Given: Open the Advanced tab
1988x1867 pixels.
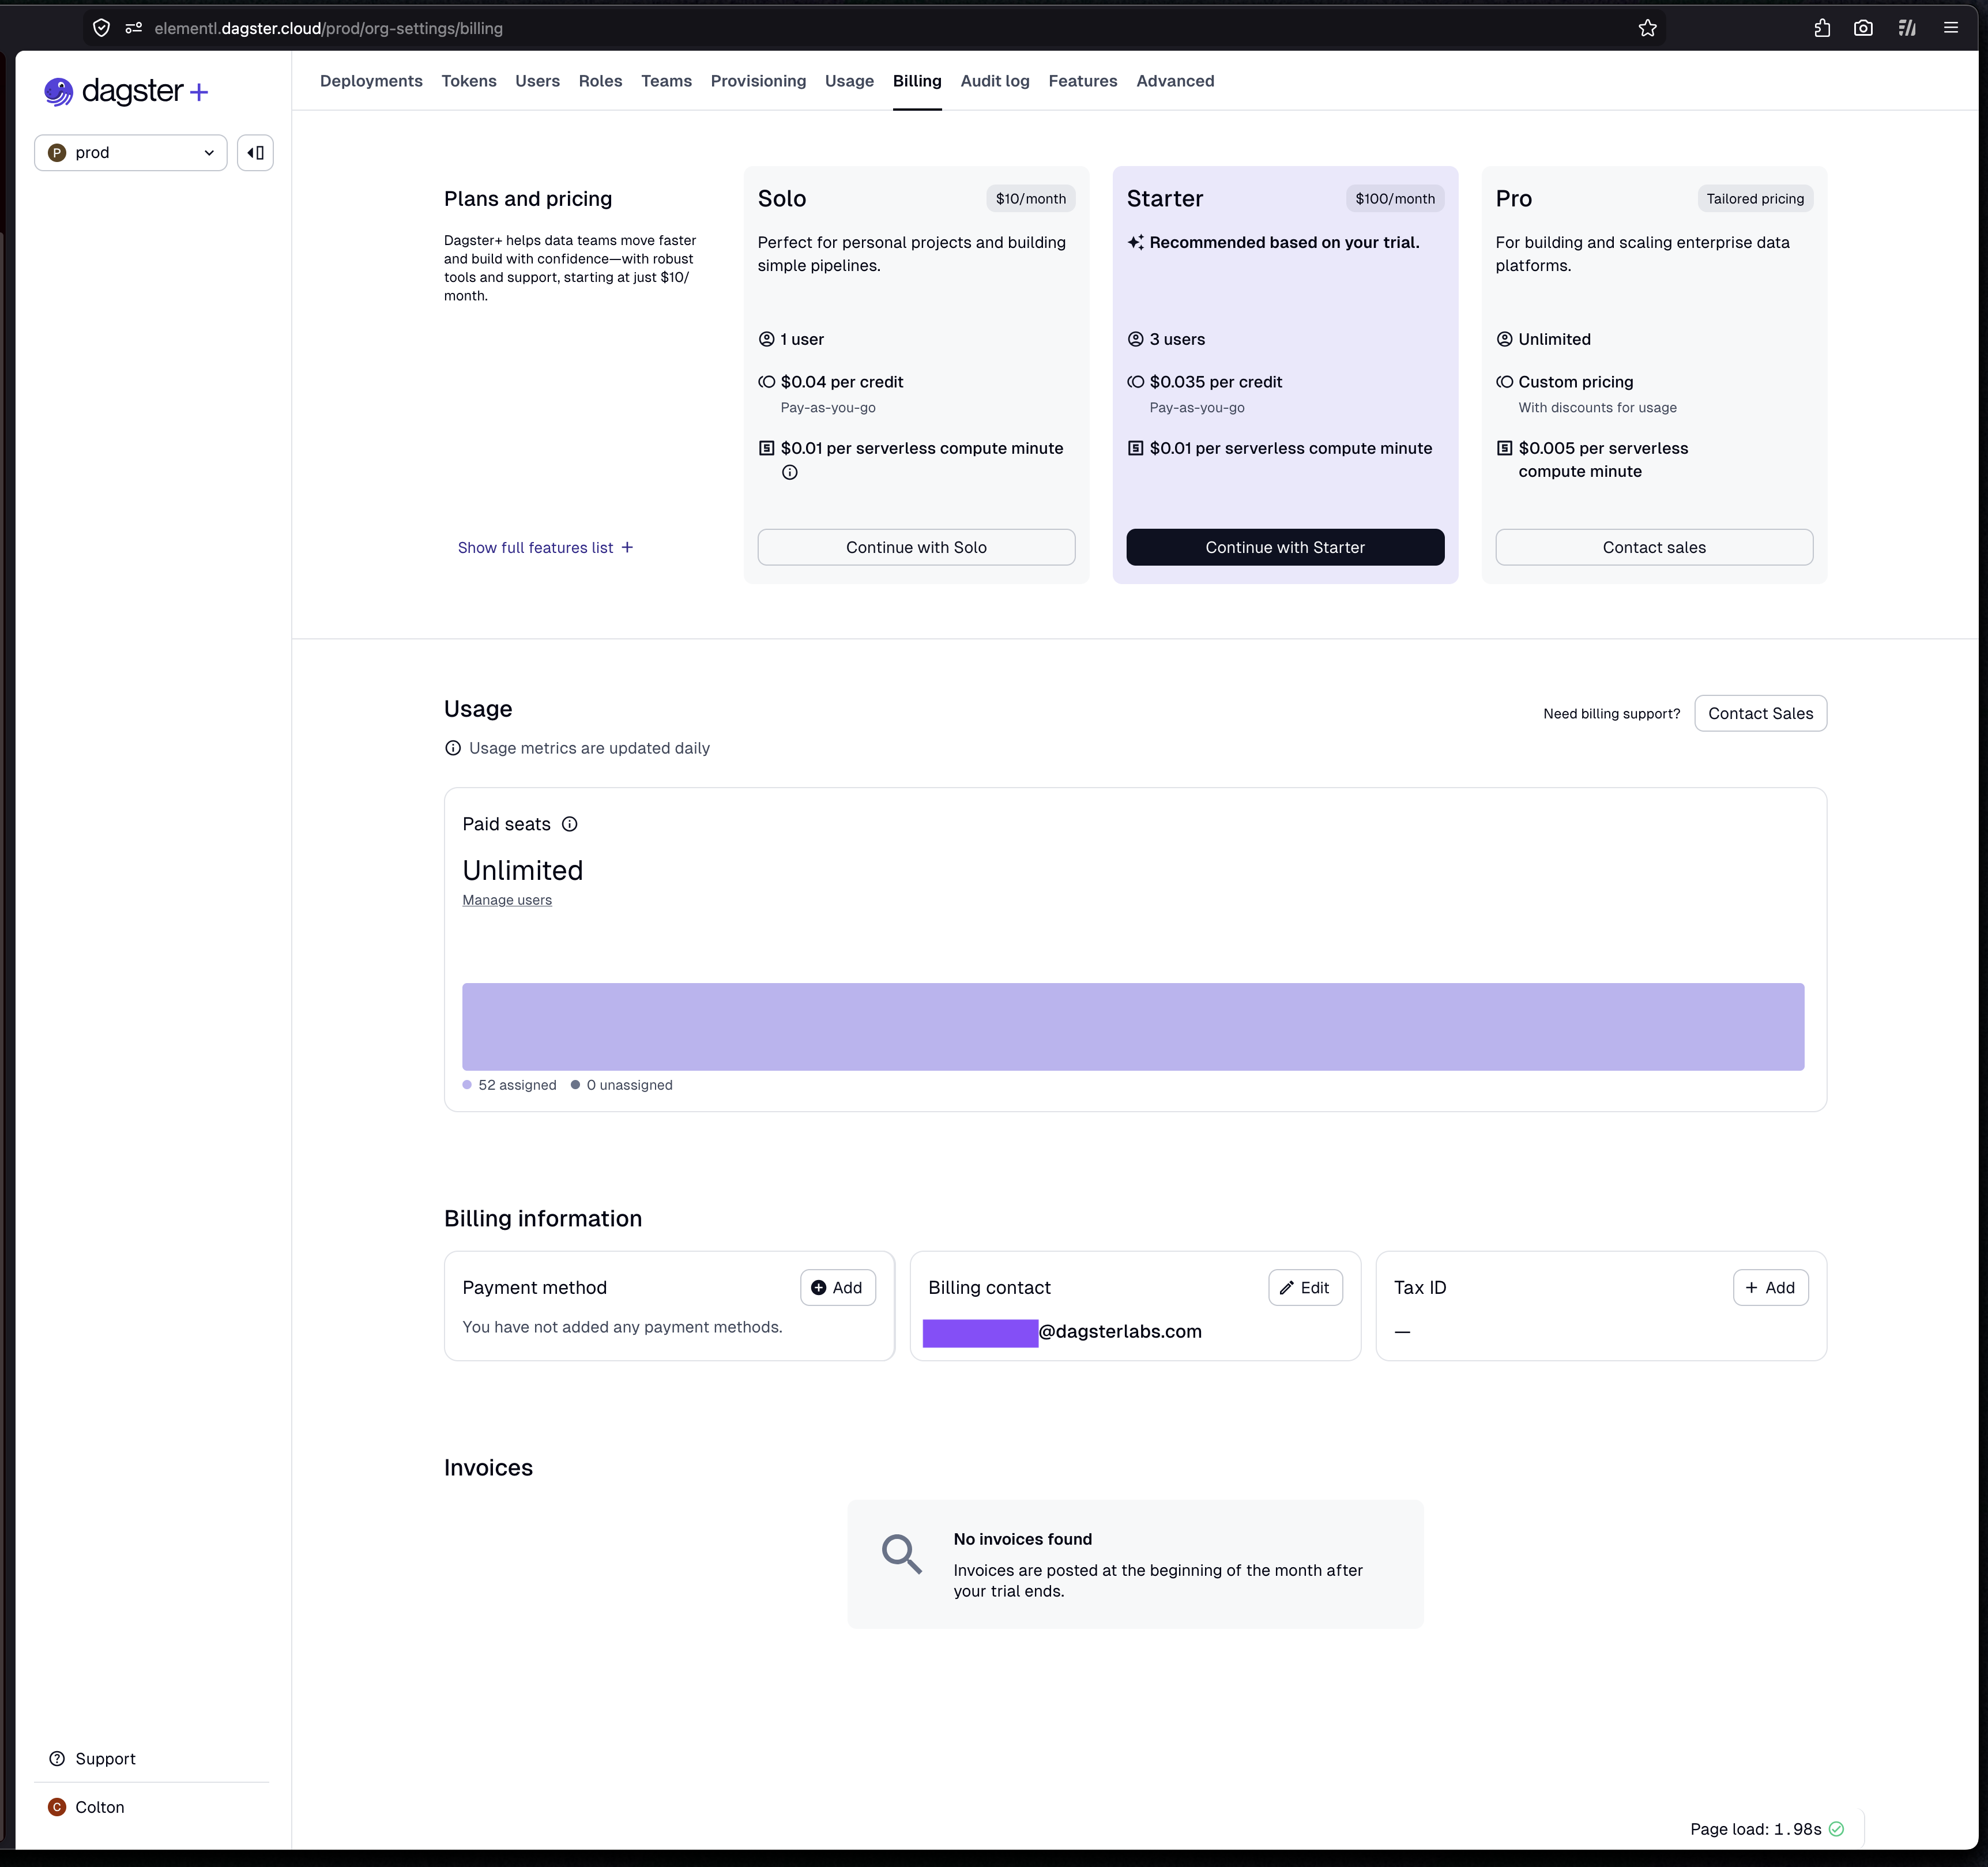Looking at the screenshot, I should click(1175, 81).
